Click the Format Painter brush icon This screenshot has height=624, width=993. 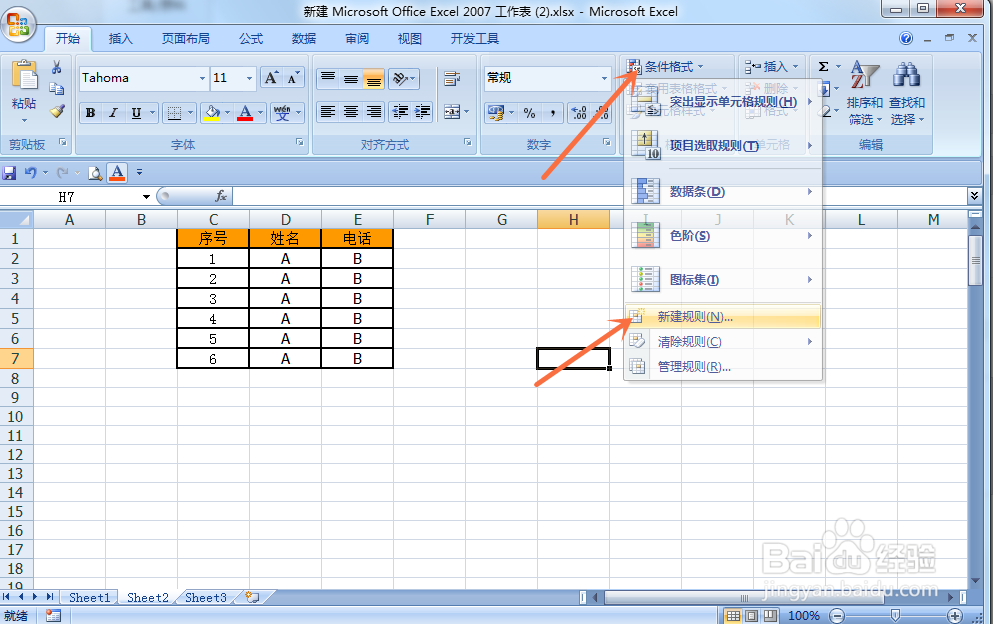coord(57,111)
